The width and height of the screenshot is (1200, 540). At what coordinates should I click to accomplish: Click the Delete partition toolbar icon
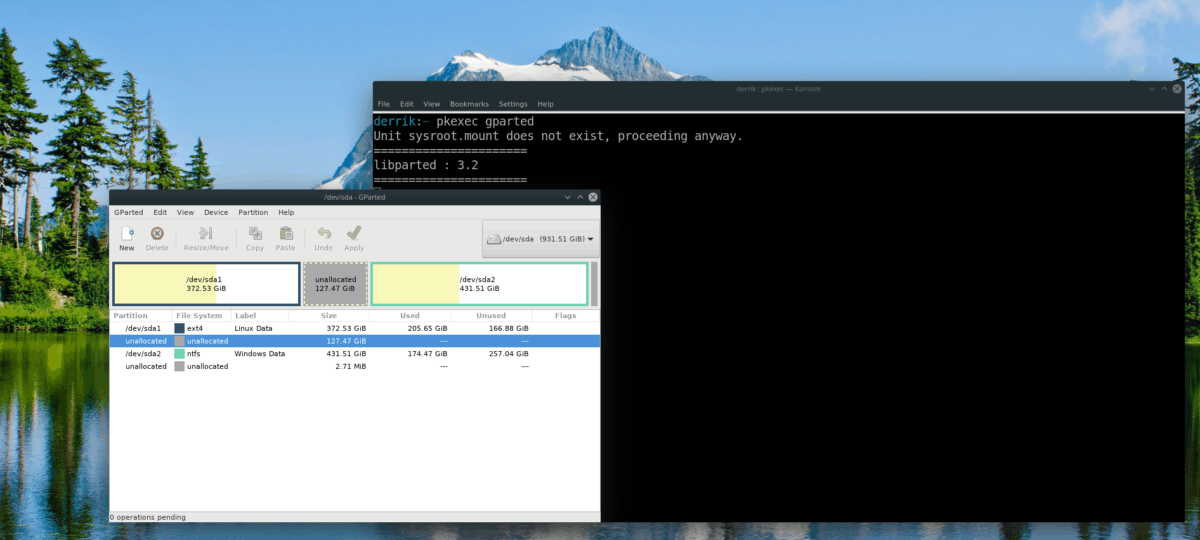tap(157, 238)
